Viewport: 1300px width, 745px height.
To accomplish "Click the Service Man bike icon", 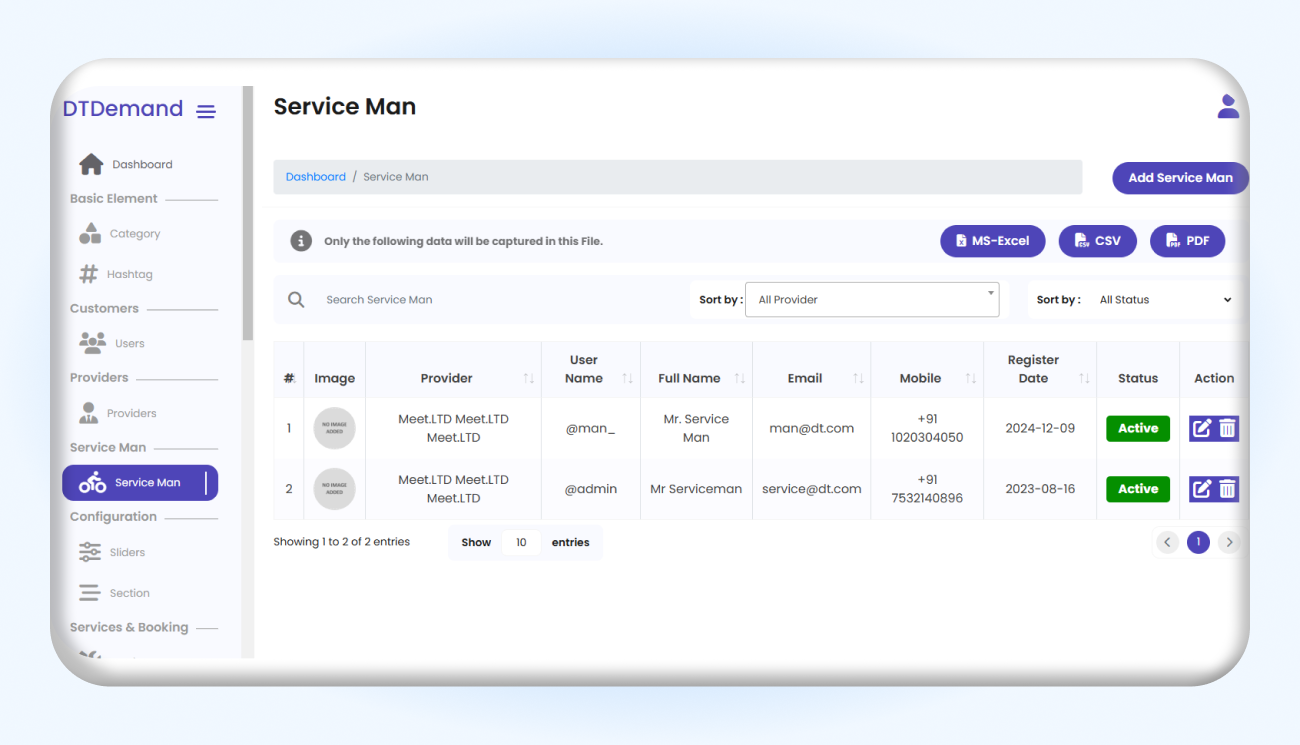I will point(92,482).
